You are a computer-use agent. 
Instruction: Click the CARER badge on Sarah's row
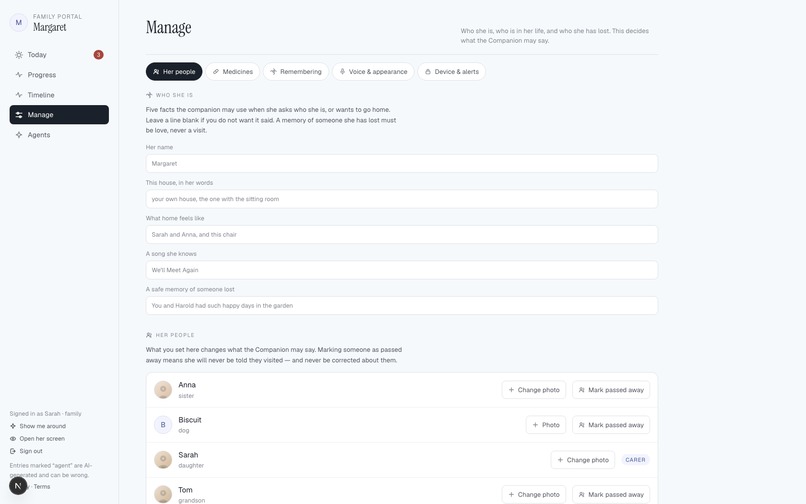tap(635, 460)
